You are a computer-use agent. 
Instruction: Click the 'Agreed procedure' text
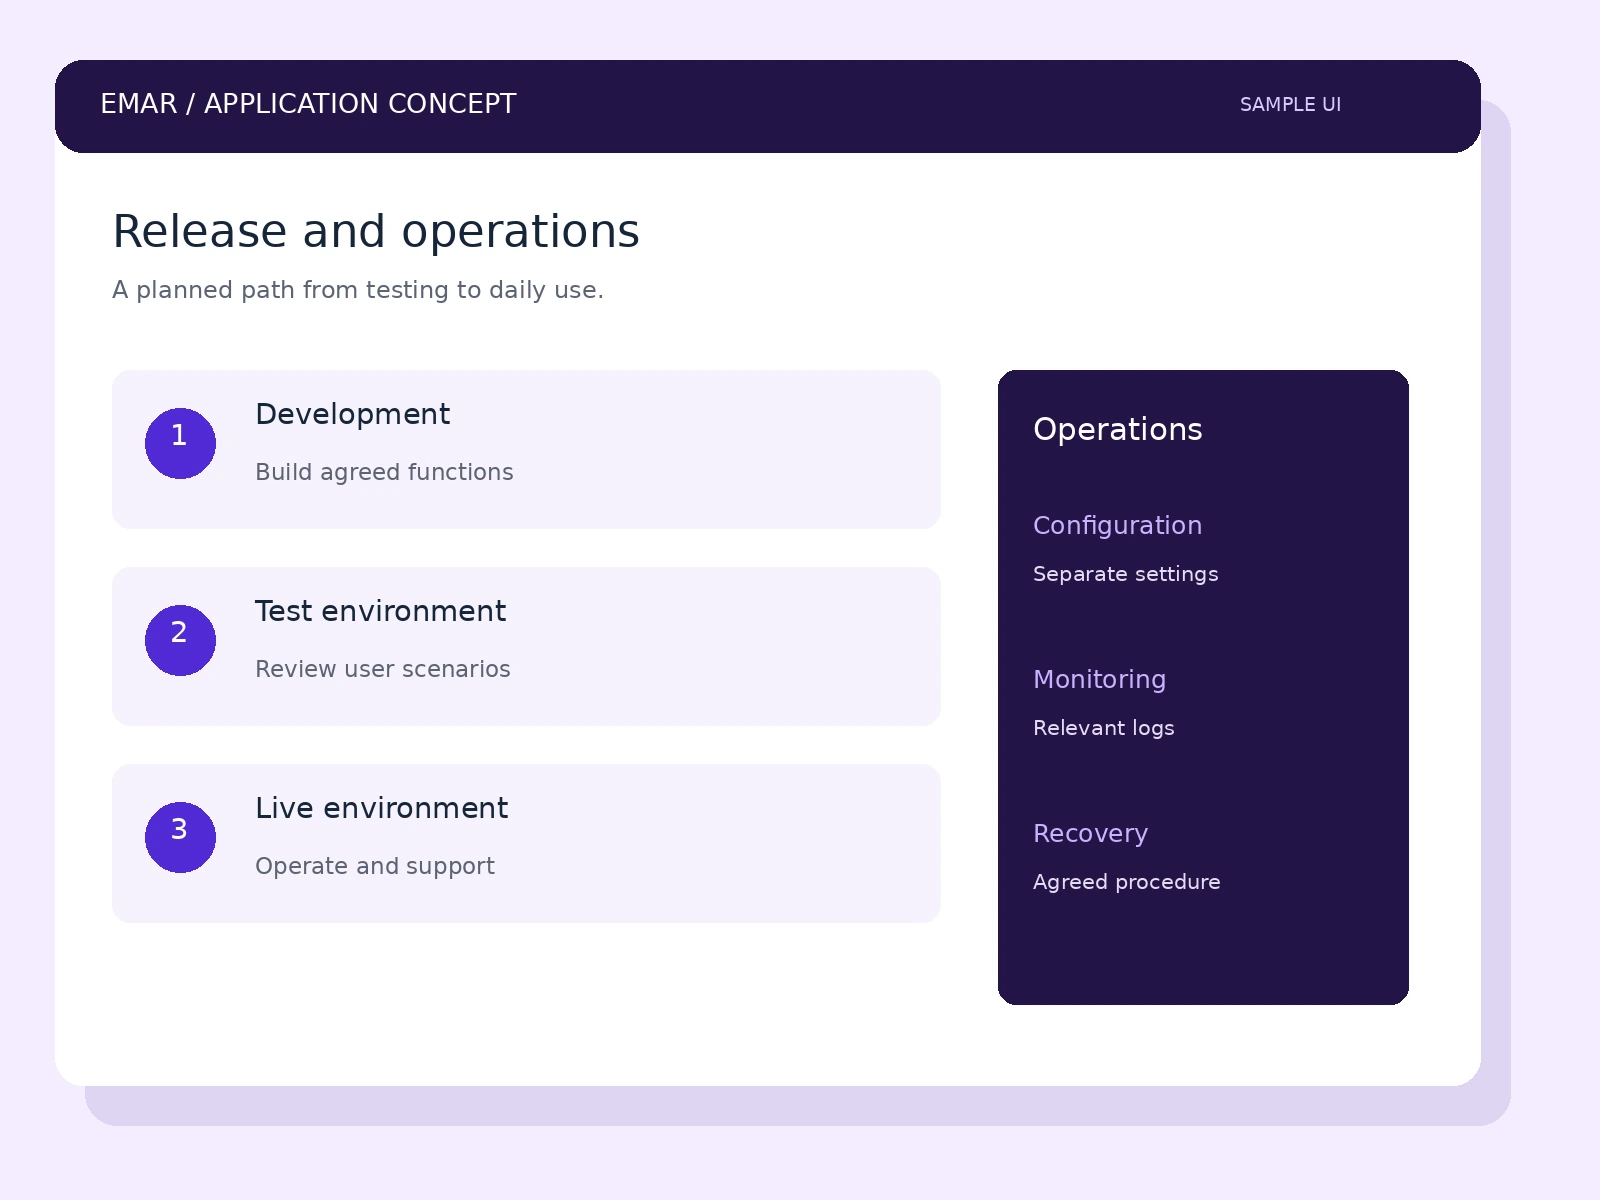(x=1126, y=882)
